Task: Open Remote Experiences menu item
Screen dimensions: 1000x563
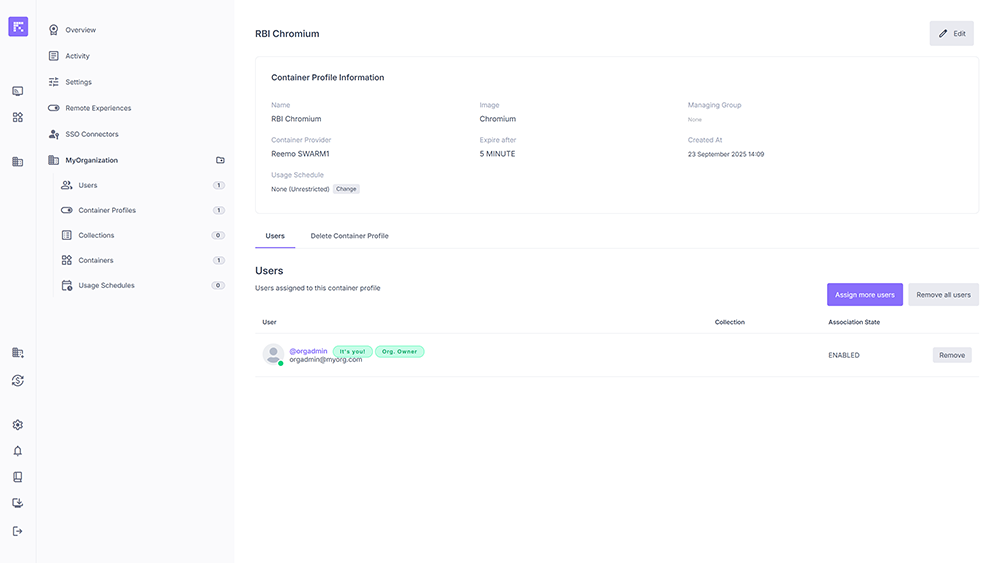Action: 98,108
